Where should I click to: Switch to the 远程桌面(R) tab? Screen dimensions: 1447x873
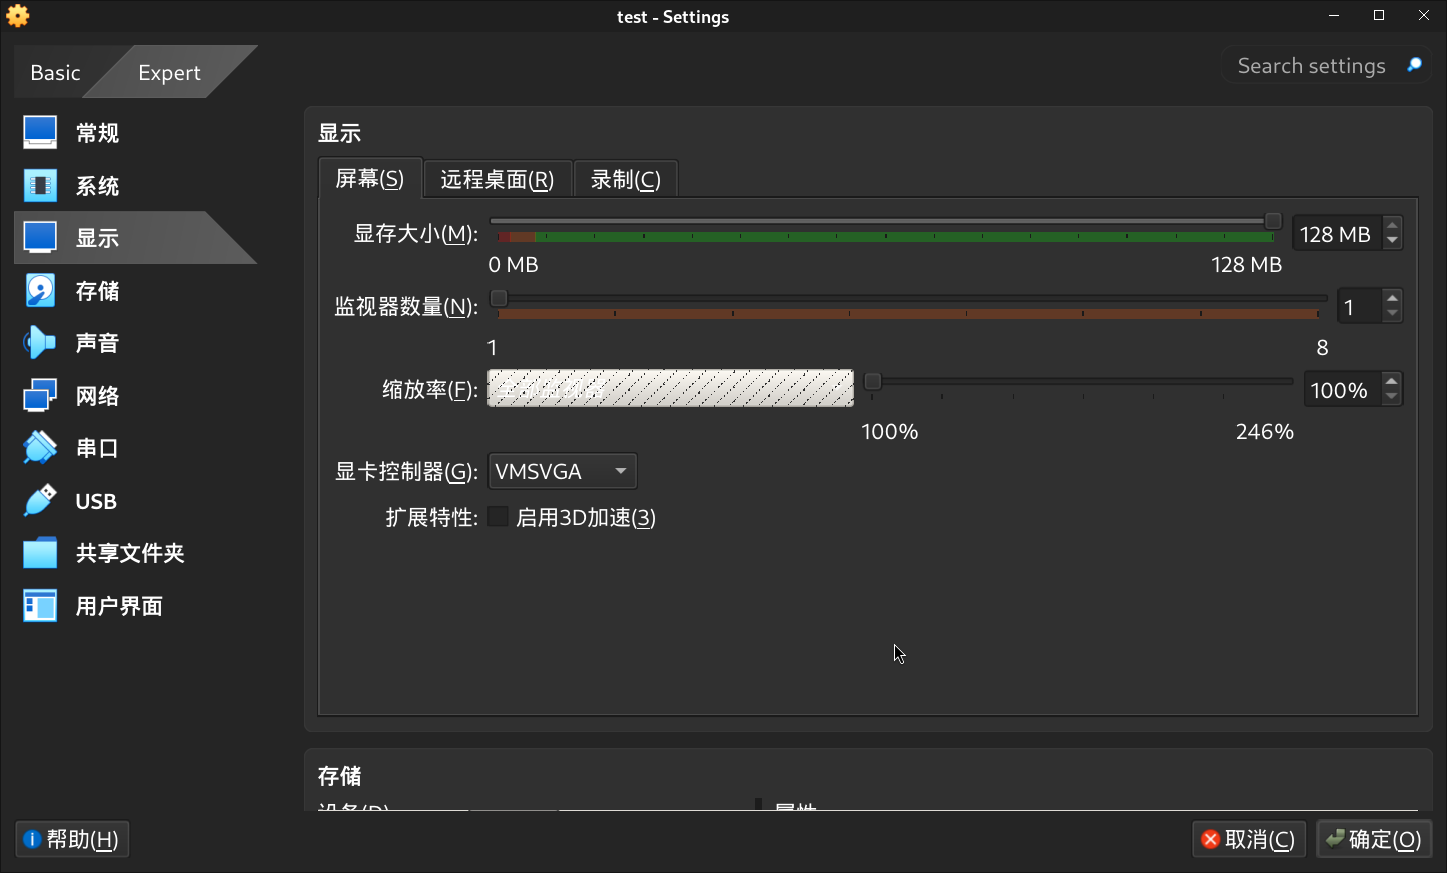pyautogui.click(x=497, y=179)
